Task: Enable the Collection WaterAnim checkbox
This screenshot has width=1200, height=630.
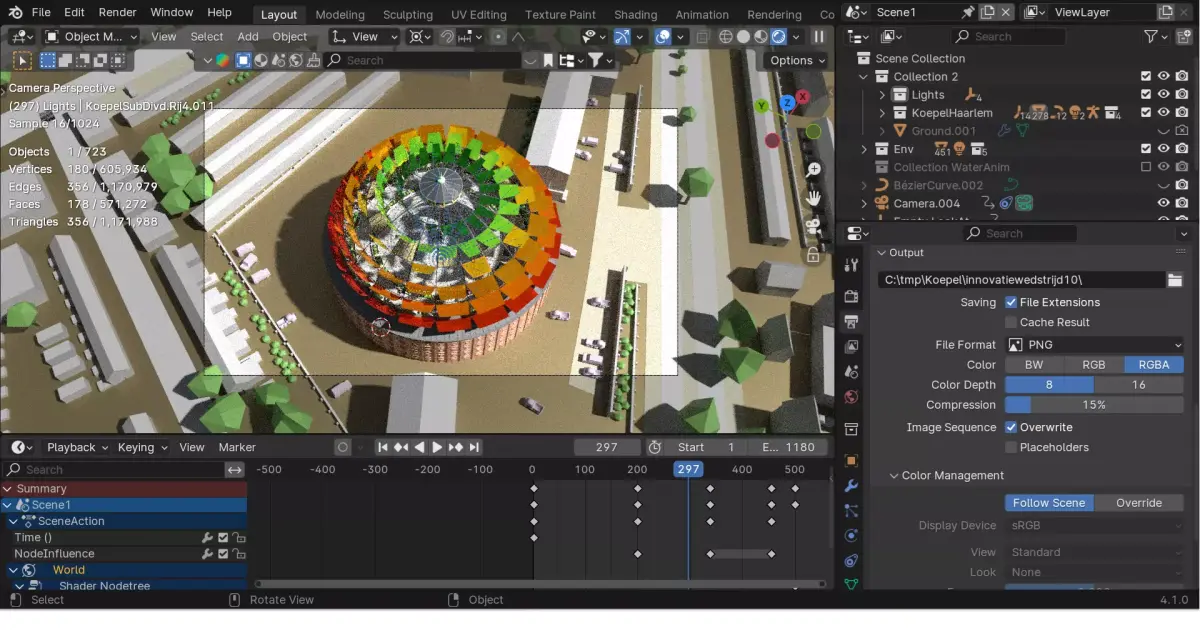Action: [x=1146, y=167]
